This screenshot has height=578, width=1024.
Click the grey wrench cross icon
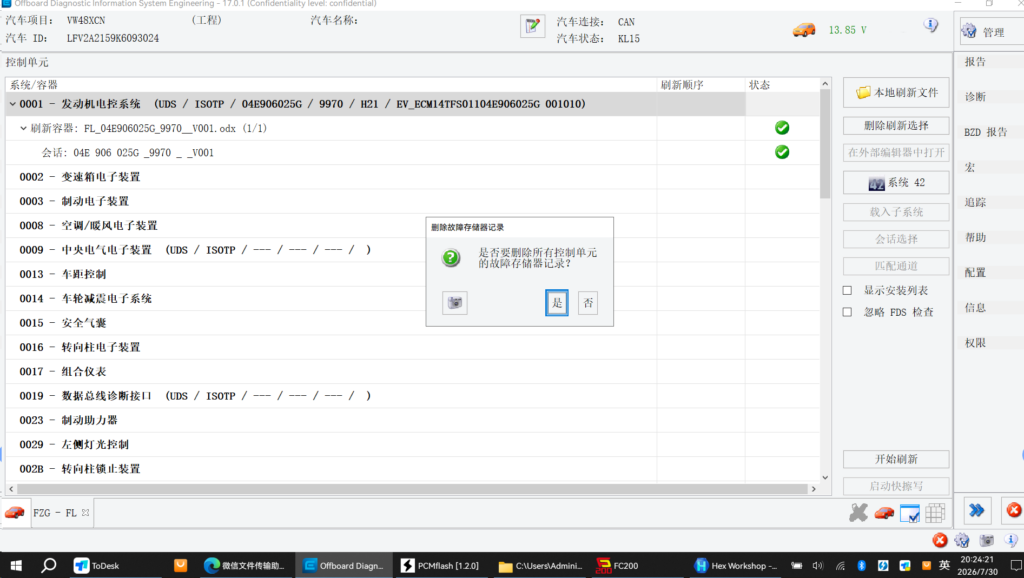[x=858, y=513]
